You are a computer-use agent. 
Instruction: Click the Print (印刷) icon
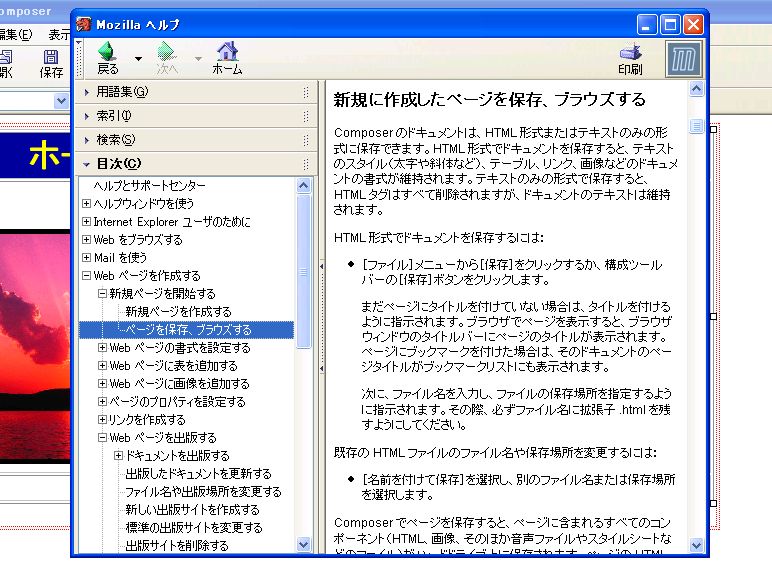[x=630, y=51]
